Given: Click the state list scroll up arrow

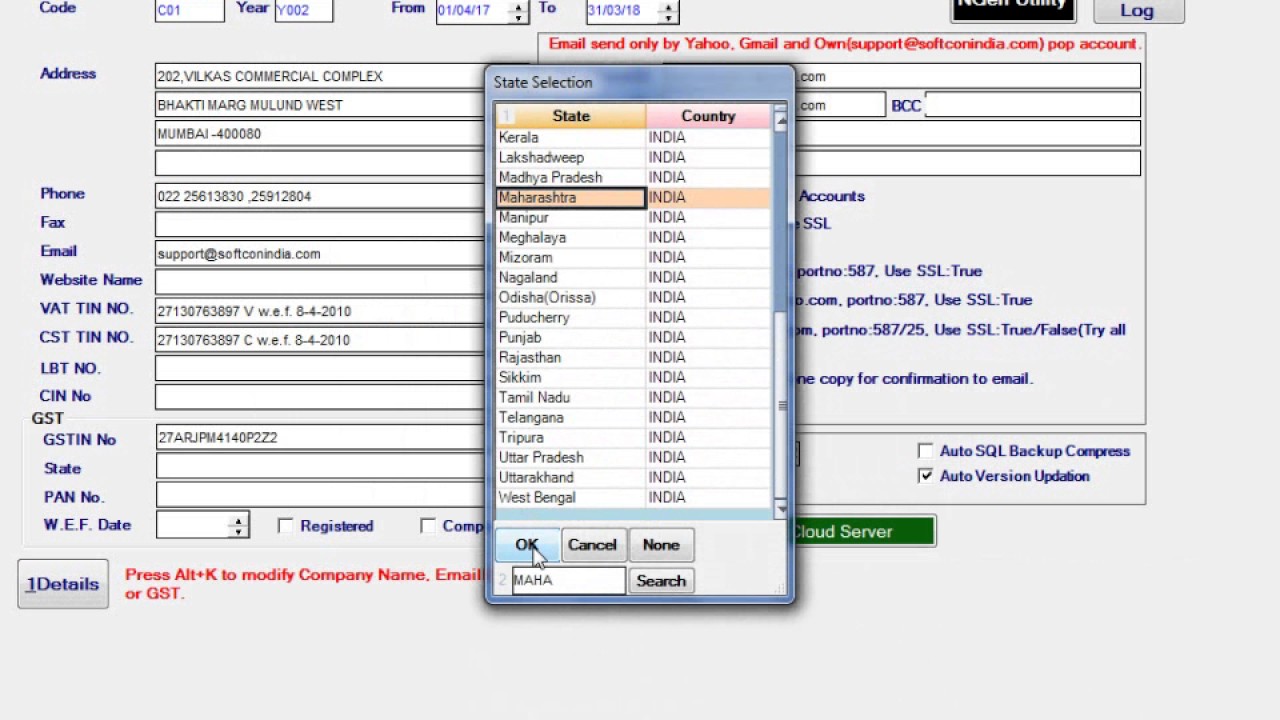Looking at the screenshot, I should (781, 120).
